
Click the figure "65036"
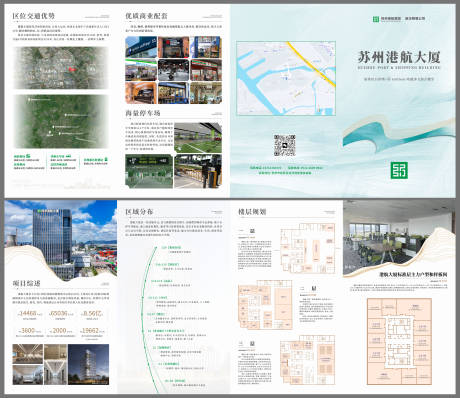(x=59, y=313)
